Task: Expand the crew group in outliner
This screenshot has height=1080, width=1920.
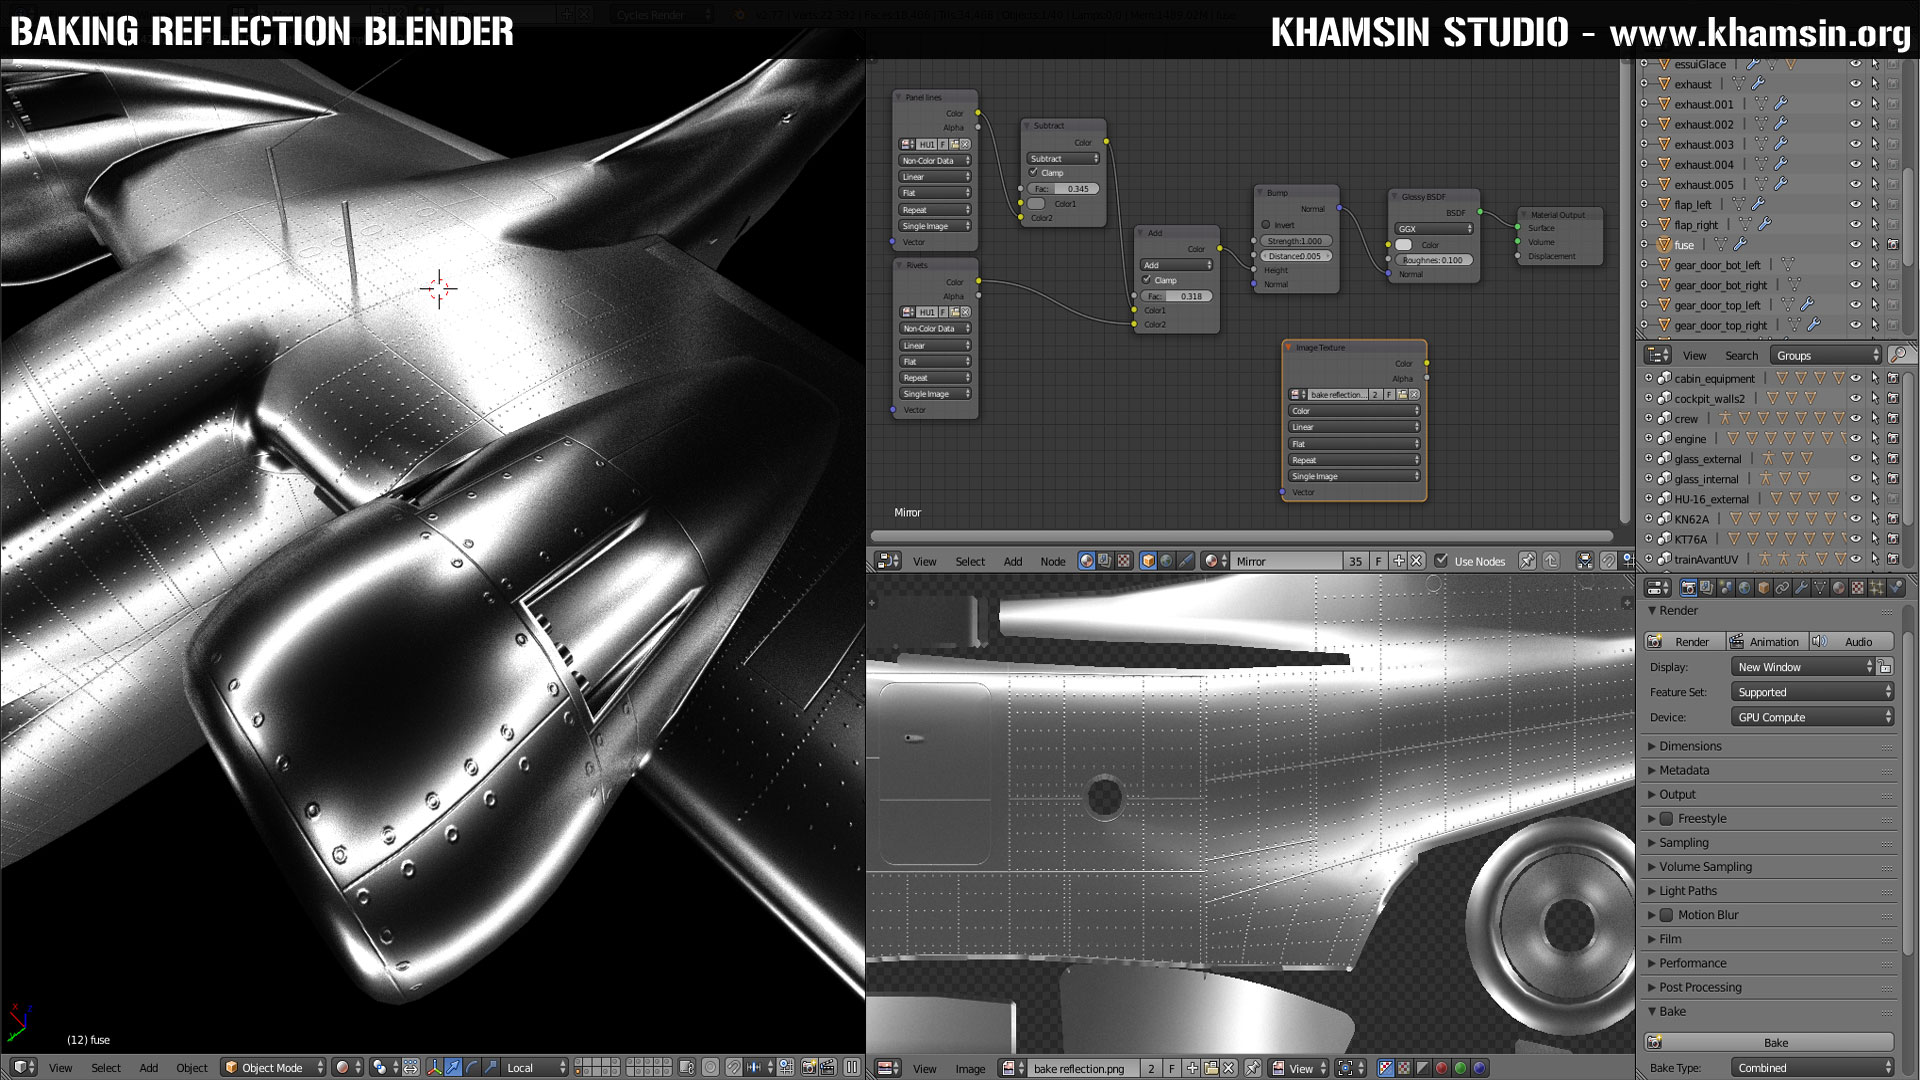Action: click(1647, 418)
